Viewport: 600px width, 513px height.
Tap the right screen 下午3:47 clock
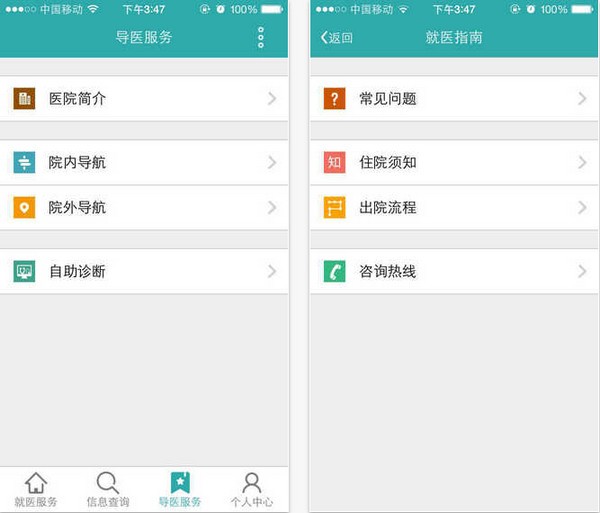pyautogui.click(x=454, y=9)
